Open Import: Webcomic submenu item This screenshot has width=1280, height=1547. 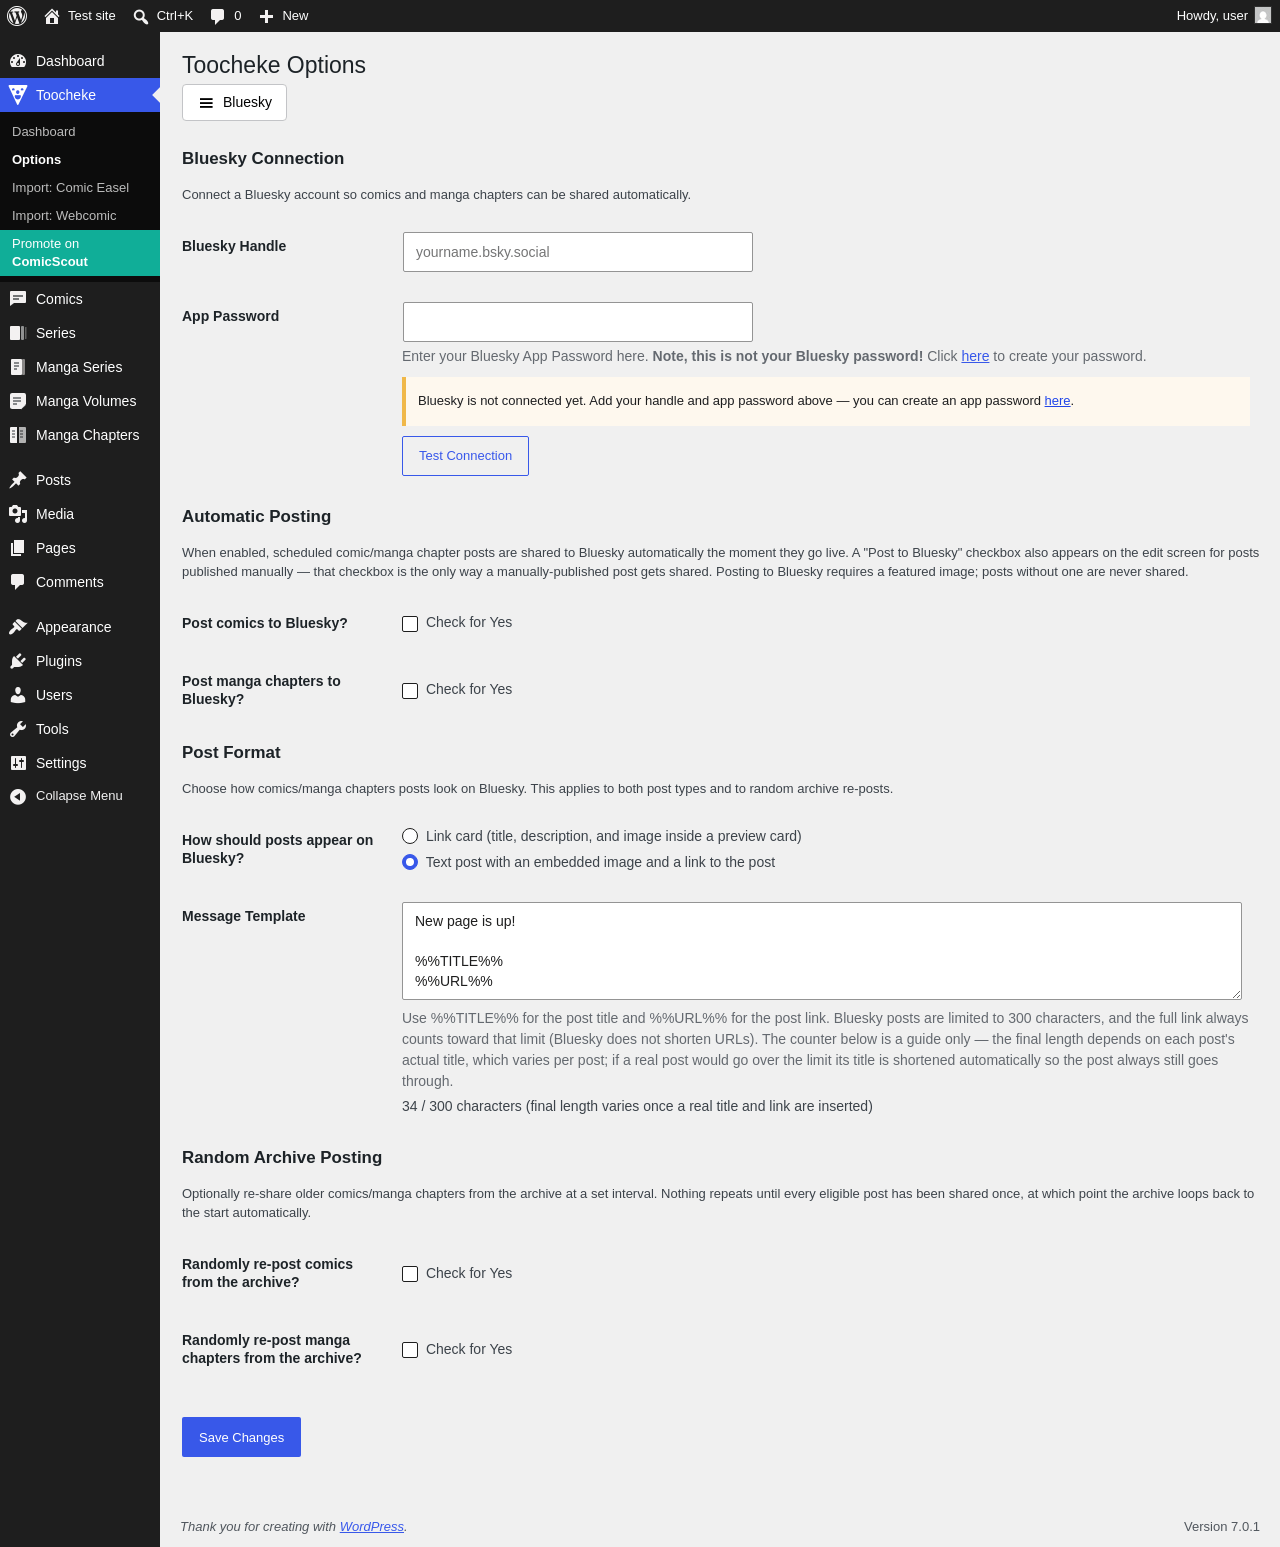point(80,216)
